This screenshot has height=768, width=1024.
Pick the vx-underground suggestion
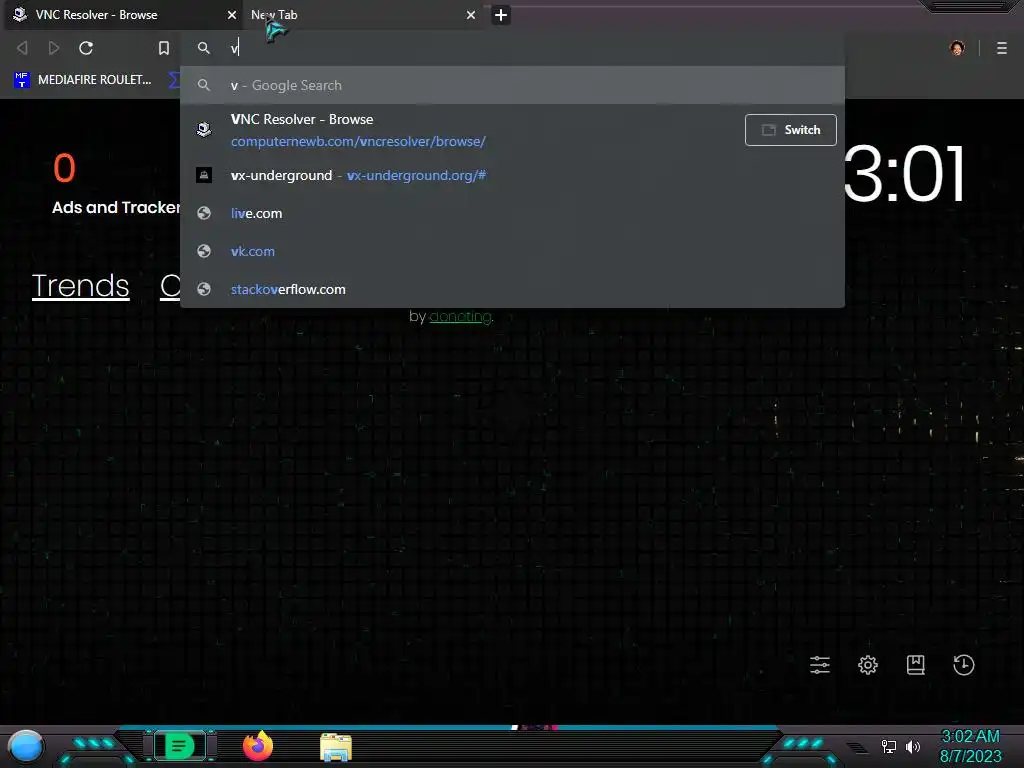pyautogui.click(x=512, y=175)
